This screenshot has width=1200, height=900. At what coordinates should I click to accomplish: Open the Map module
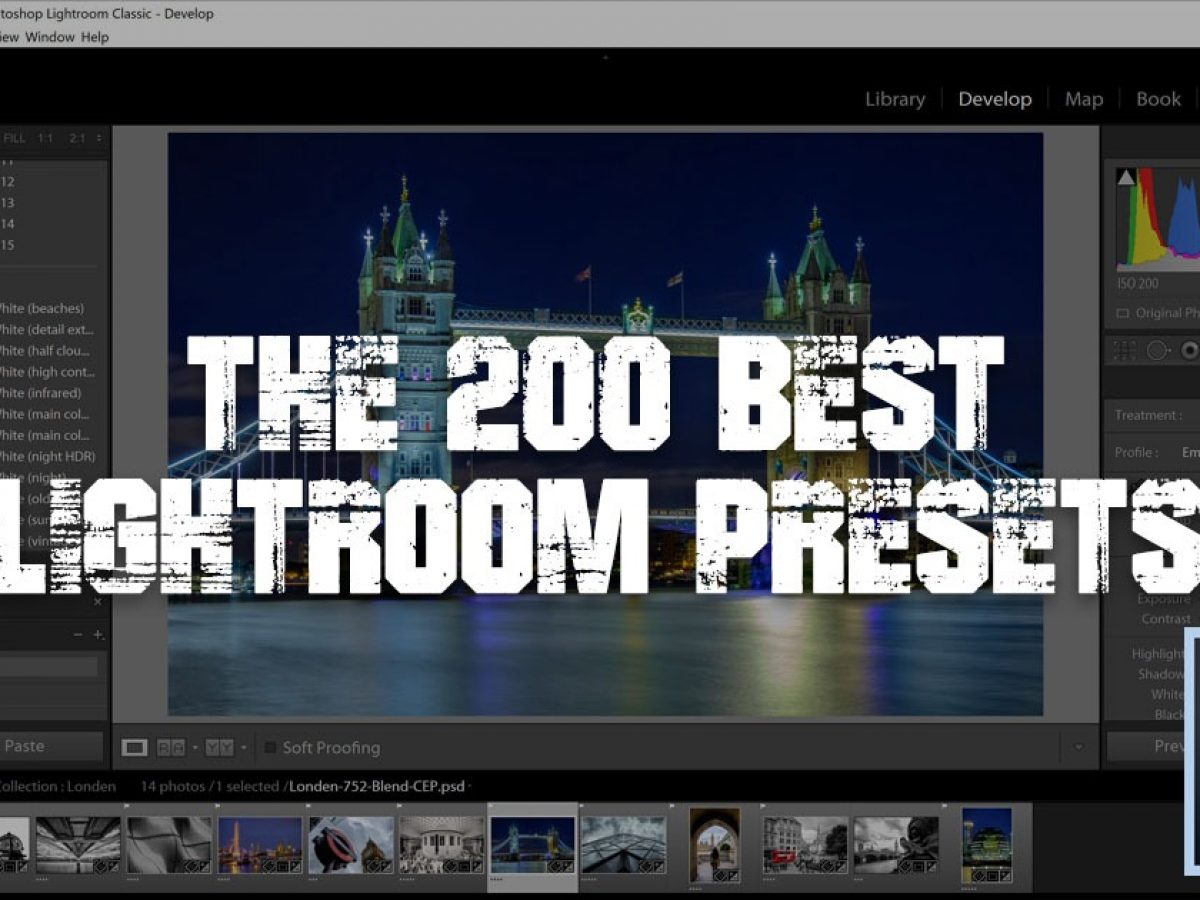coord(1084,99)
